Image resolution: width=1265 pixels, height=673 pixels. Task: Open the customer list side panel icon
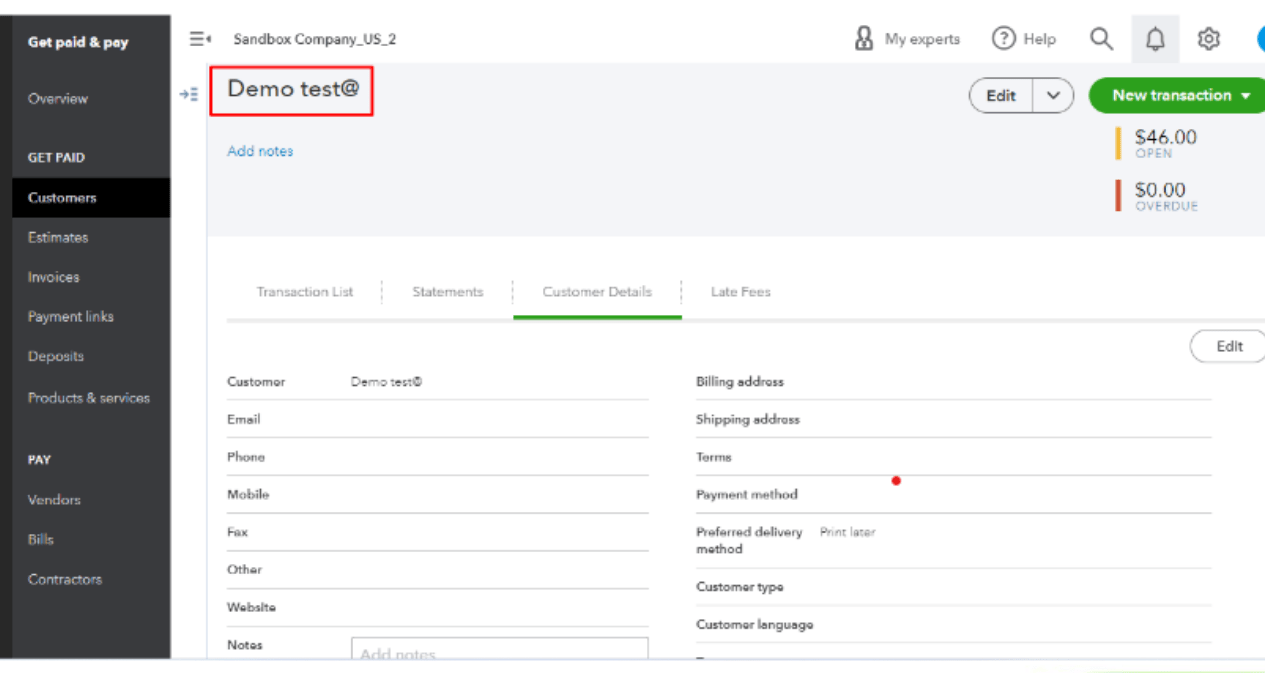tap(189, 95)
